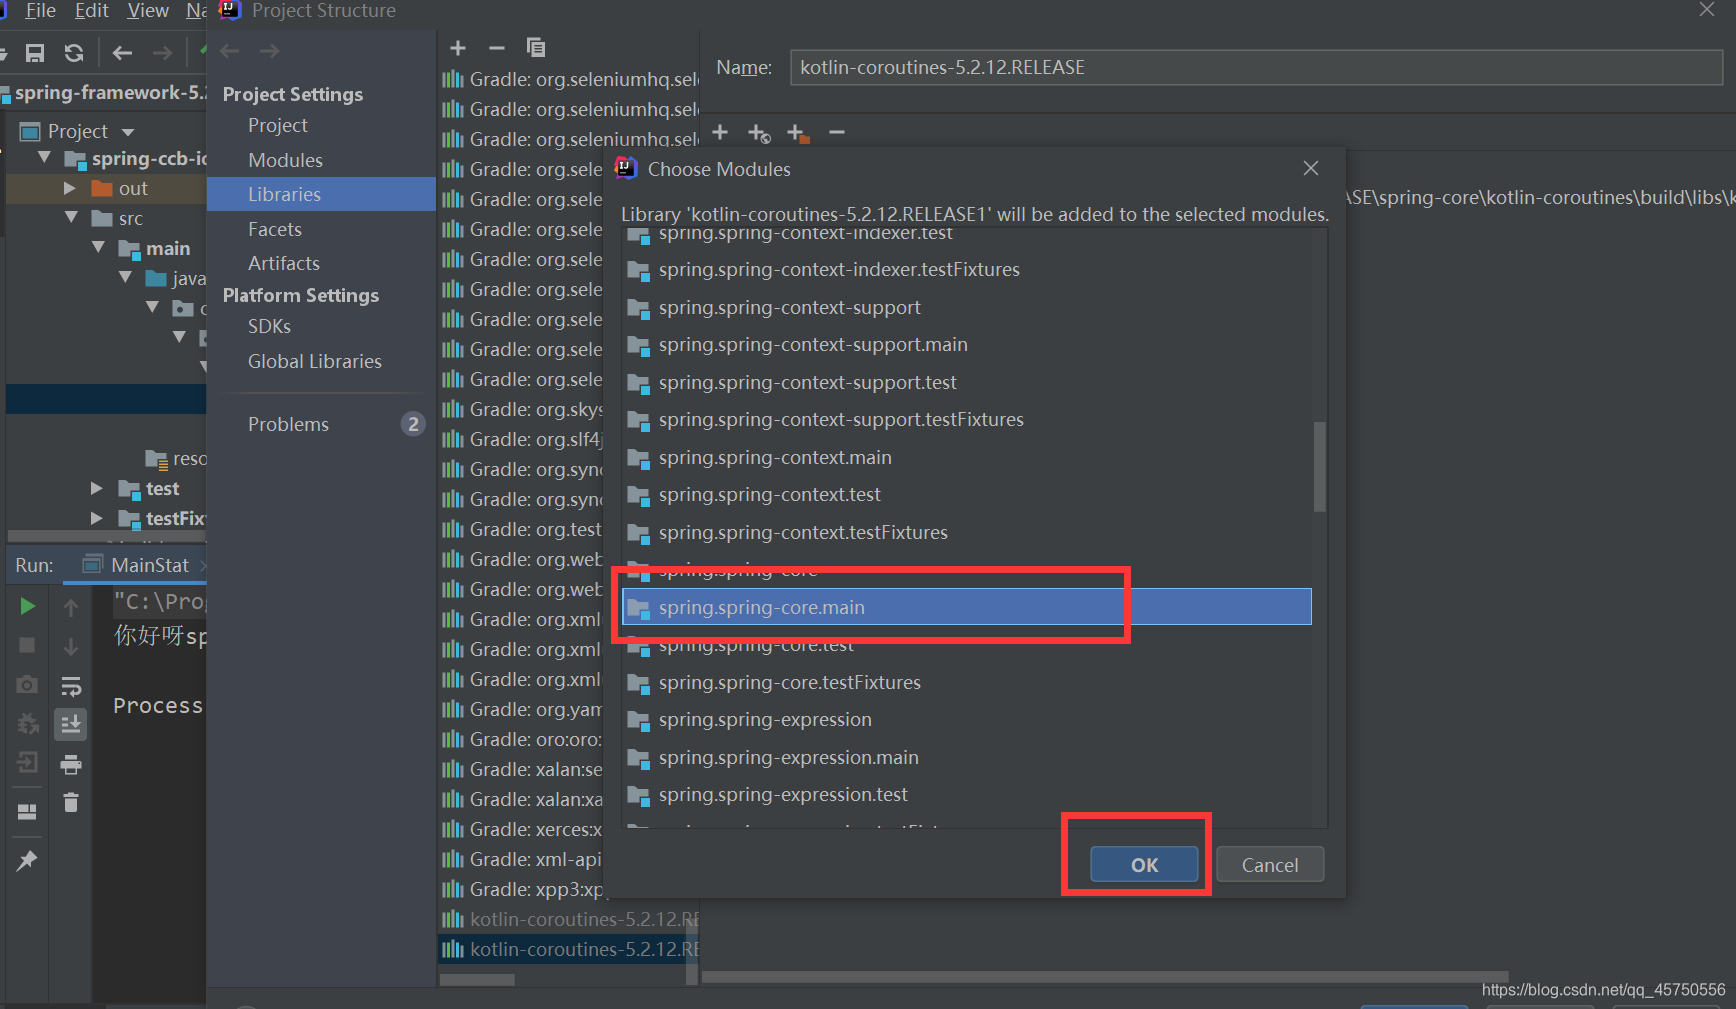Image resolution: width=1736 pixels, height=1009 pixels.
Task: Add a new project library with plus icon
Action: click(x=458, y=47)
